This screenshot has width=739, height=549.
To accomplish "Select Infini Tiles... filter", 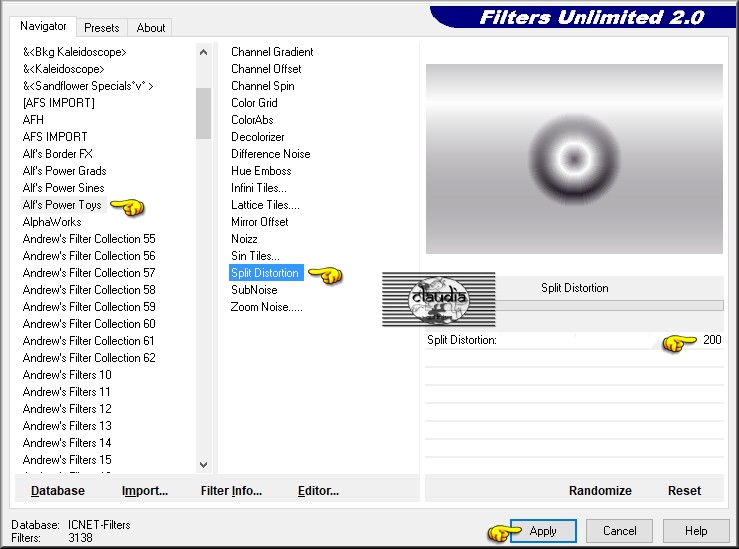I will coord(259,188).
